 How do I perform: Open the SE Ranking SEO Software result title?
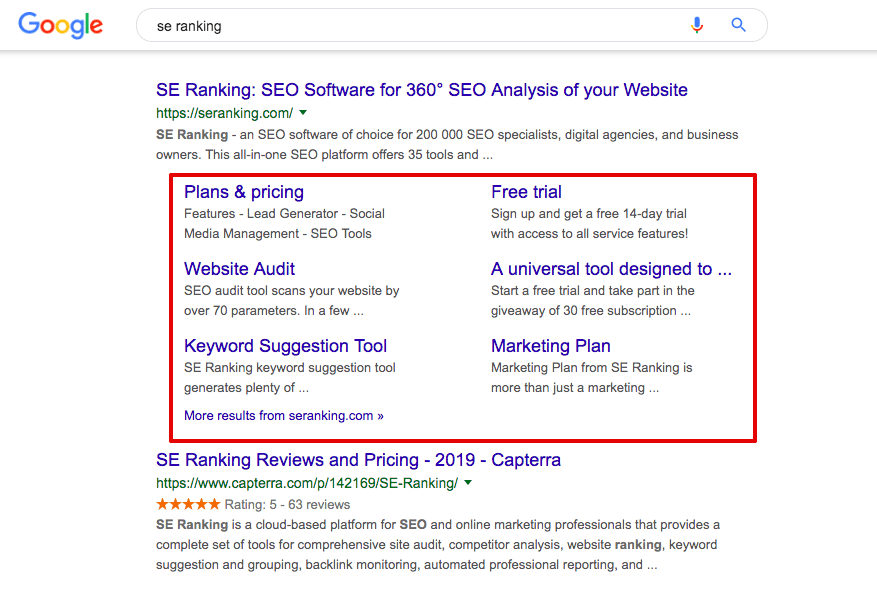(422, 90)
